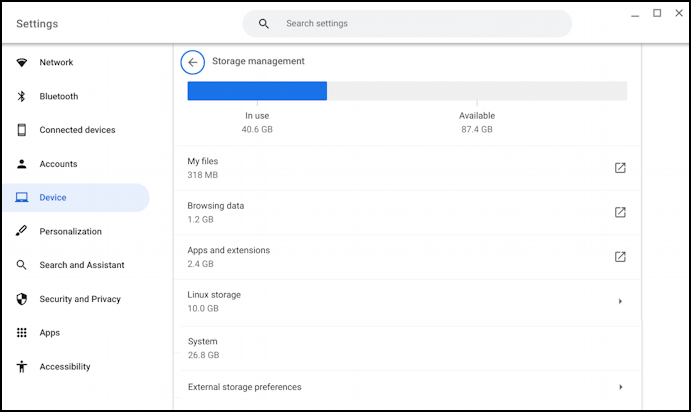
Task: Open Apps and extensions external link icon
Action: pyautogui.click(x=620, y=257)
